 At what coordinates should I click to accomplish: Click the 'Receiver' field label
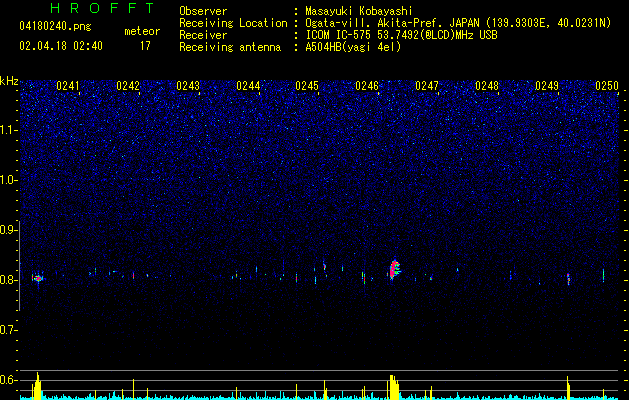pyautogui.click(x=203, y=35)
